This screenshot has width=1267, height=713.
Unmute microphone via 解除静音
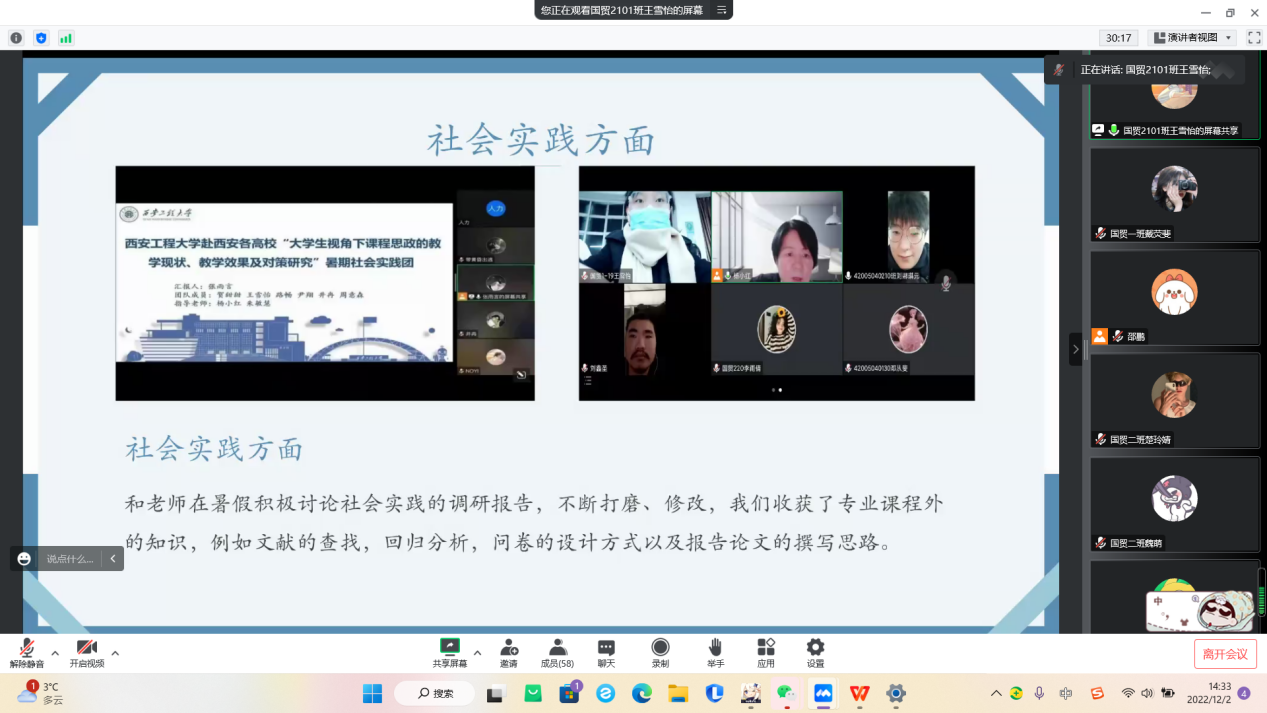[x=27, y=654]
